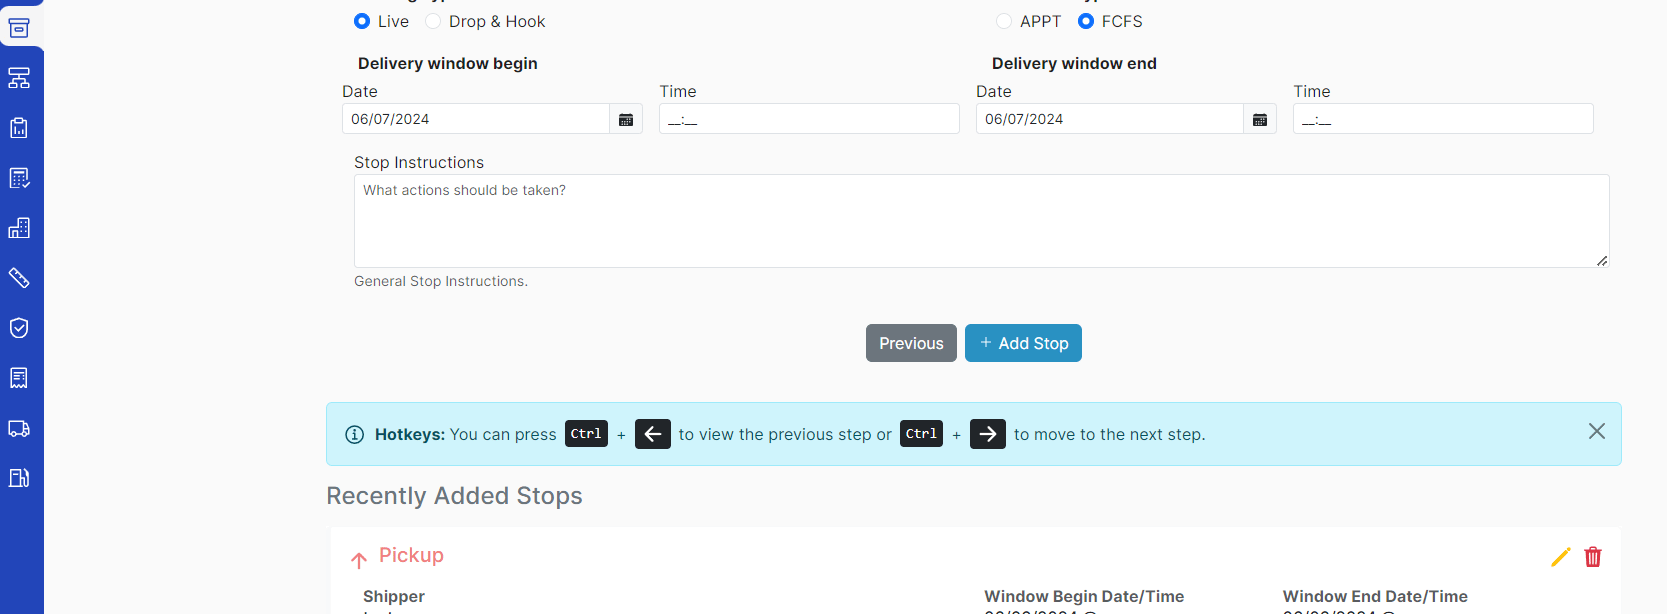Click the right arrow hotkey icon
The width and height of the screenshot is (1667, 614).
[988, 434]
